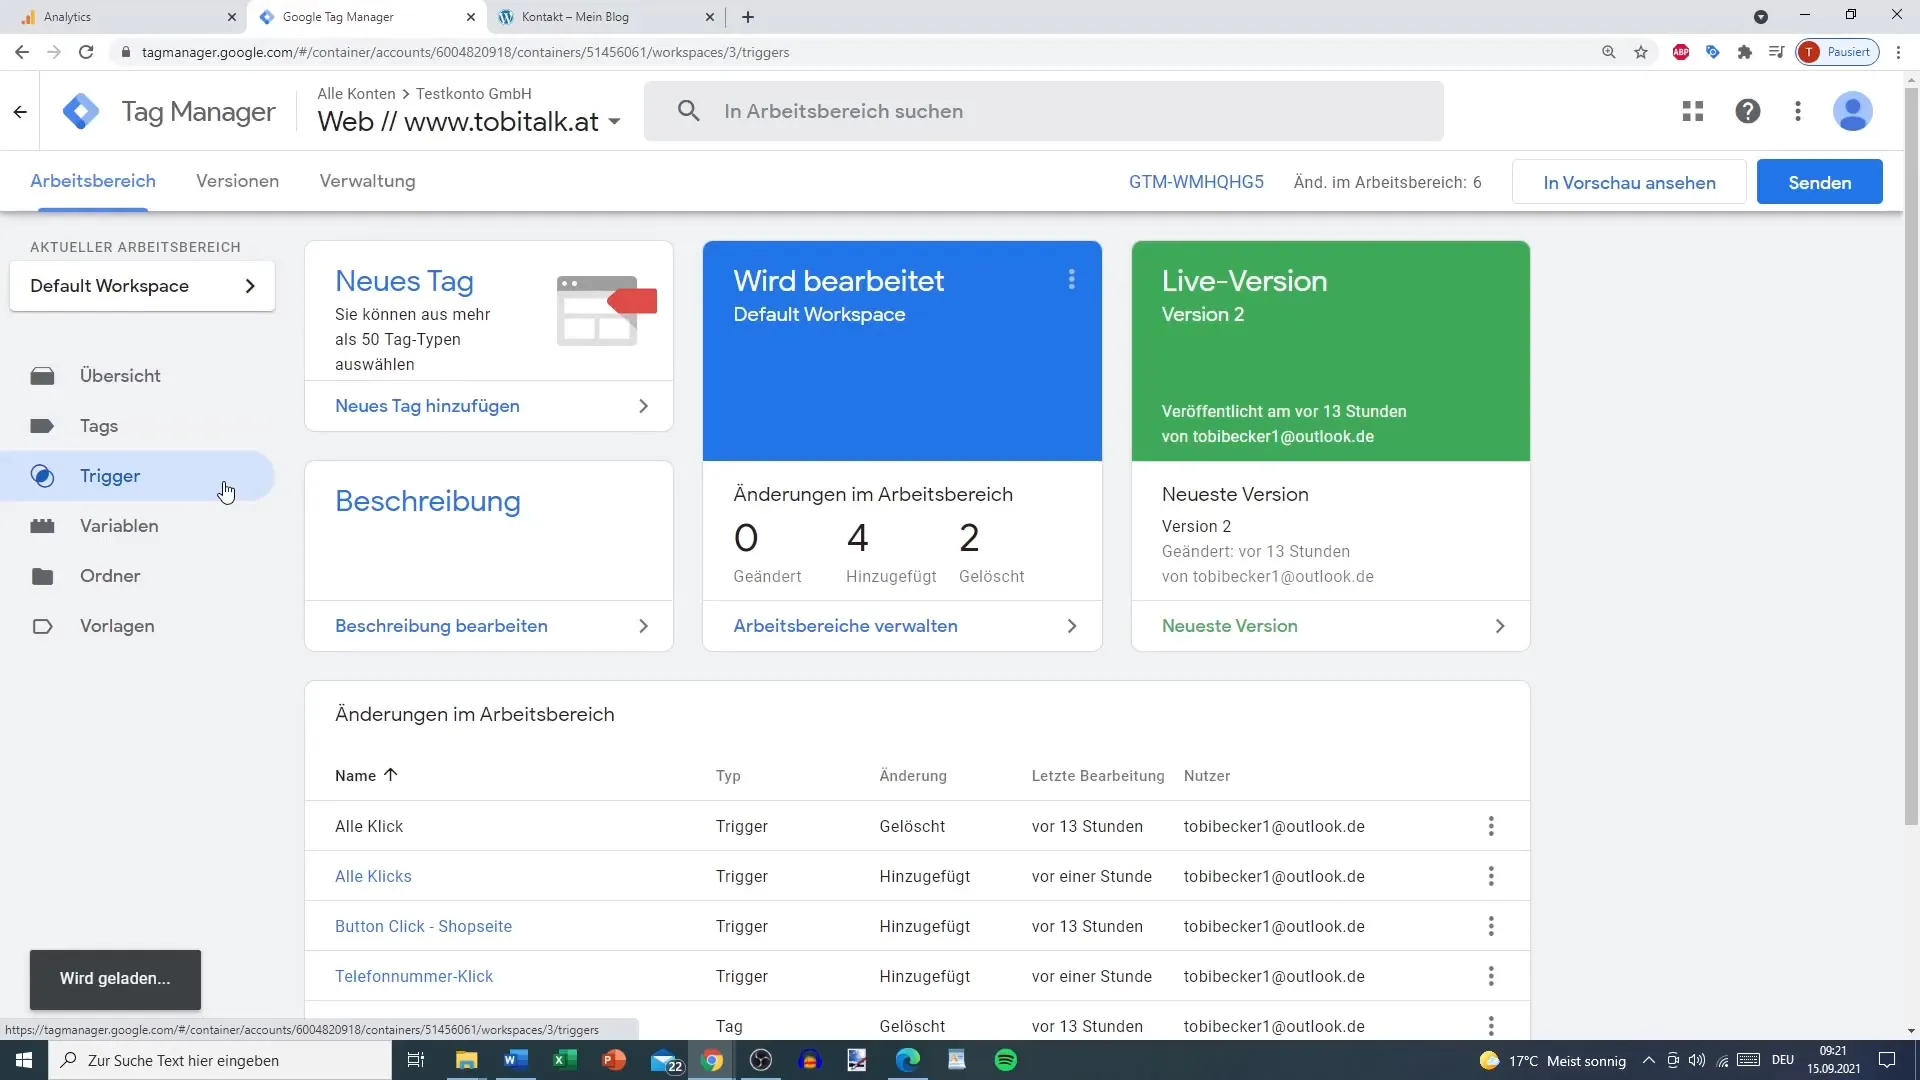Click the Senden button
This screenshot has height=1080, width=1920.
[1819, 182]
